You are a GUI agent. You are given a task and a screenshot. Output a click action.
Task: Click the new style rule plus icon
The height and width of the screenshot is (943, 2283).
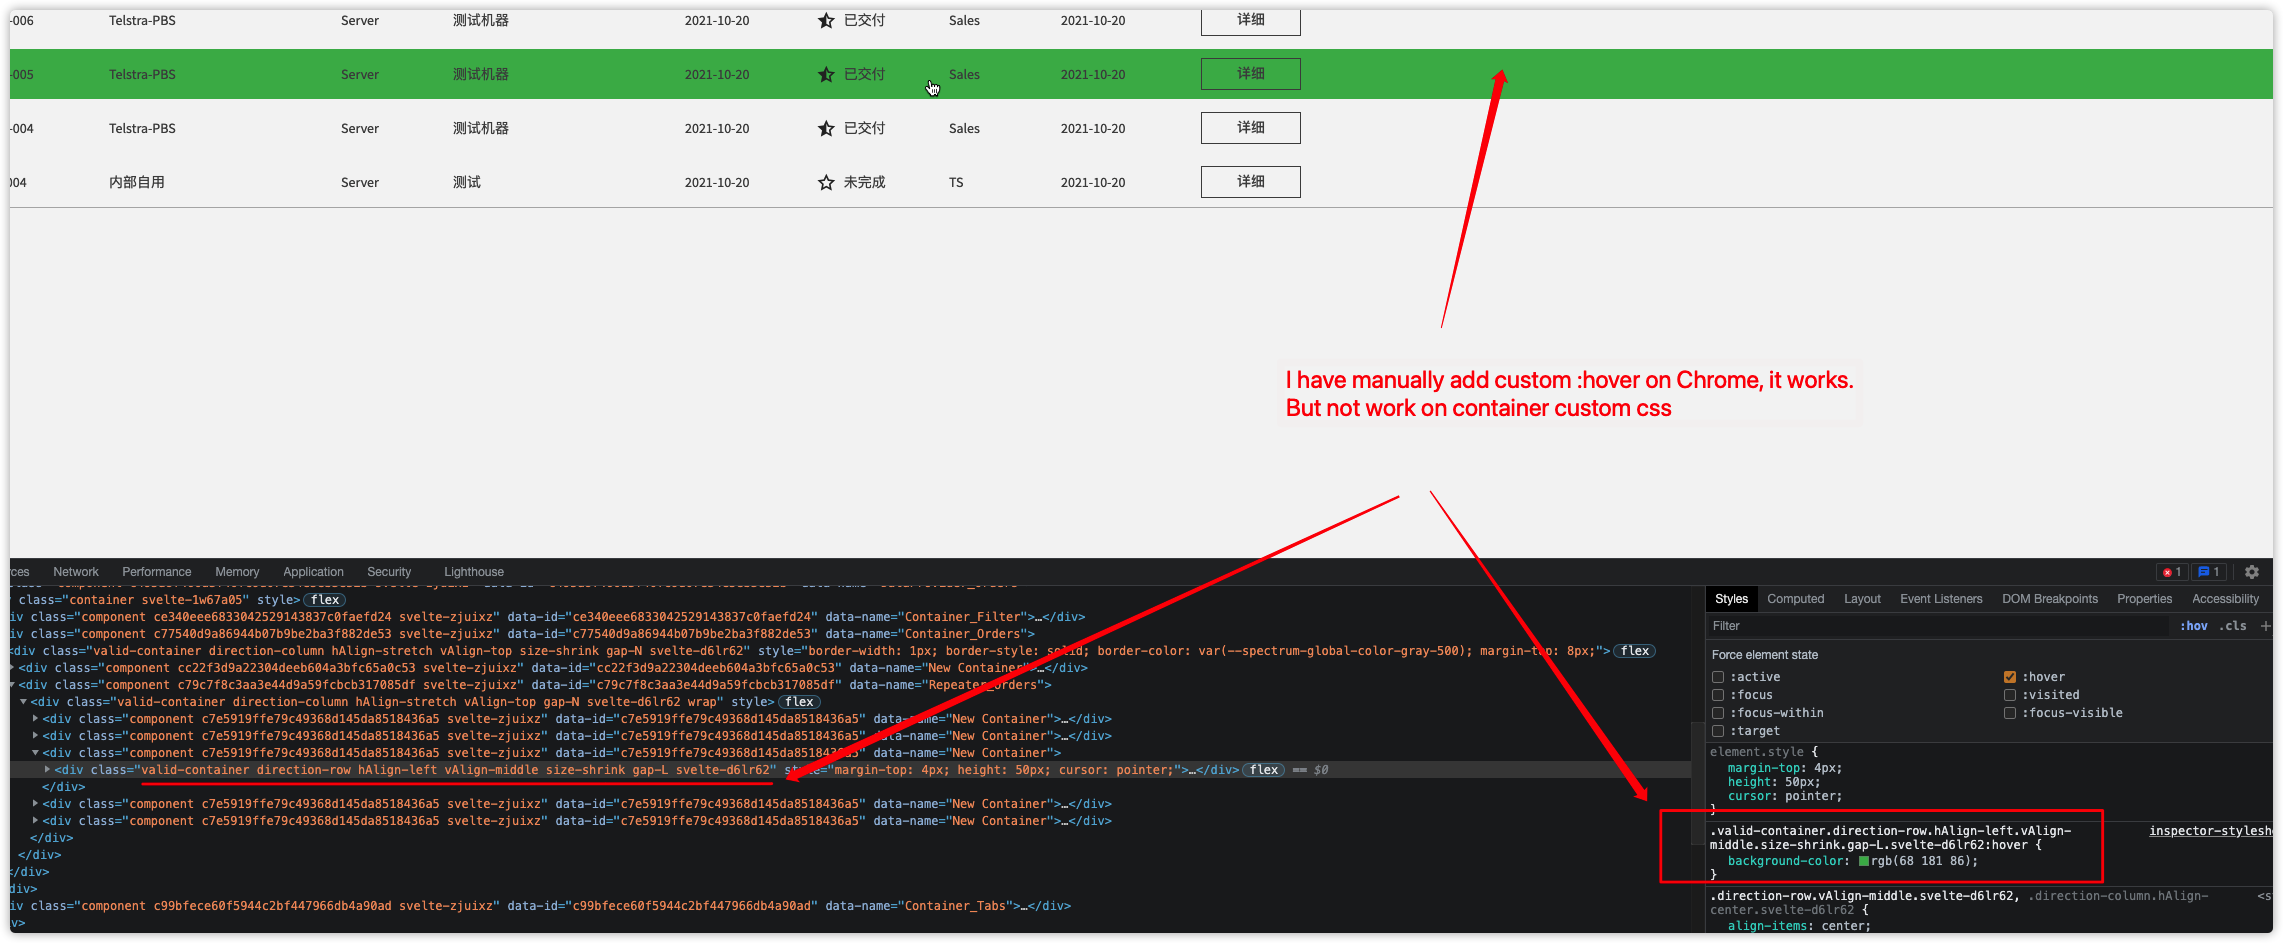(x=2265, y=625)
